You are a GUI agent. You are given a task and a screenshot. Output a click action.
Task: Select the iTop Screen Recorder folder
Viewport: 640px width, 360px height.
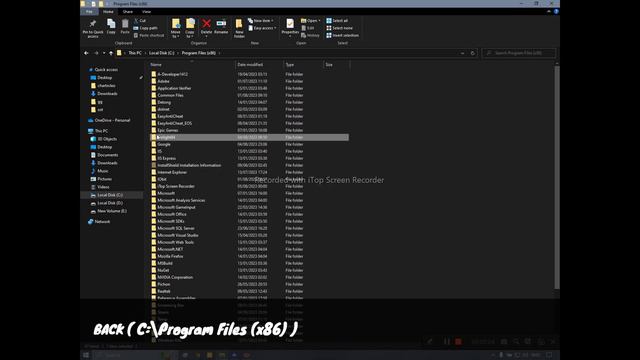click(249, 186)
